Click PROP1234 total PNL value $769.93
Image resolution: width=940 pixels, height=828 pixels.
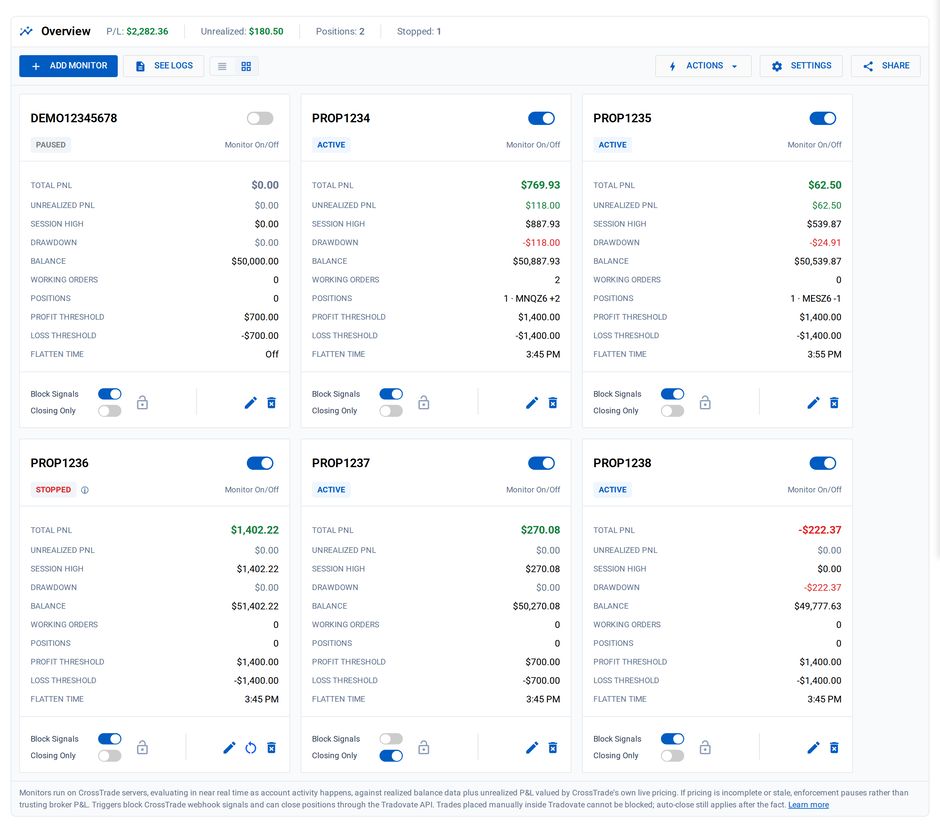coord(540,185)
